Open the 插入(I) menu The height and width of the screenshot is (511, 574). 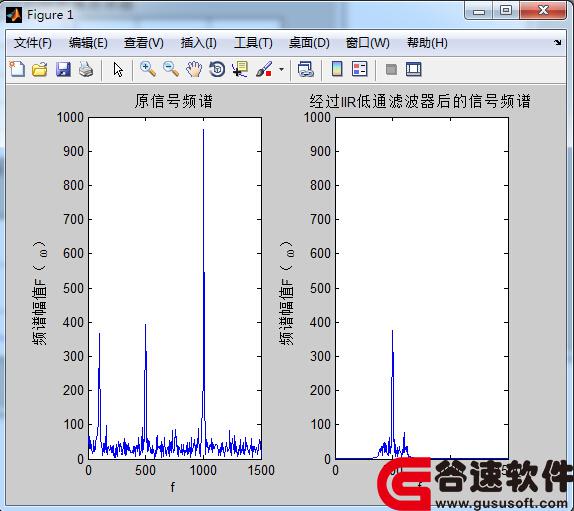coord(198,43)
